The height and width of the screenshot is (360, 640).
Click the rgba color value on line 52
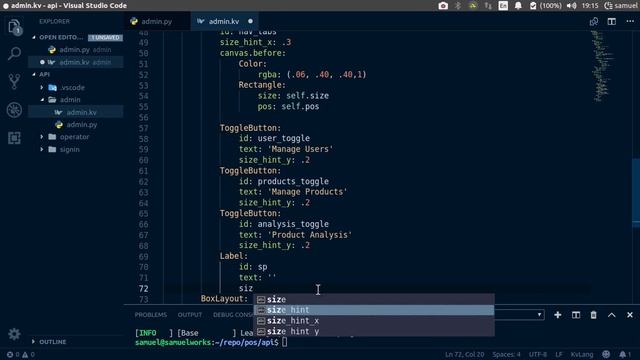tap(327, 74)
